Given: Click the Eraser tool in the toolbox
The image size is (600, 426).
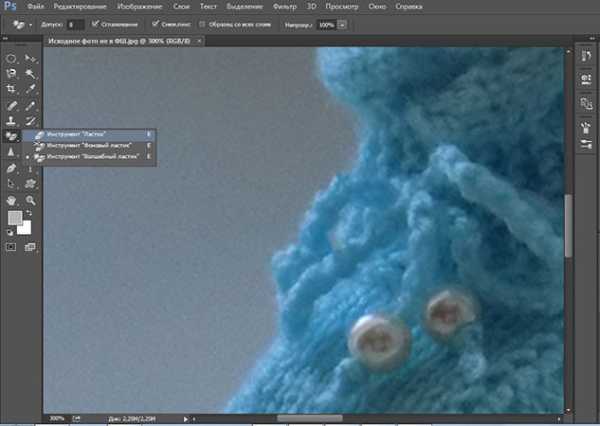Looking at the screenshot, I should pos(11,136).
